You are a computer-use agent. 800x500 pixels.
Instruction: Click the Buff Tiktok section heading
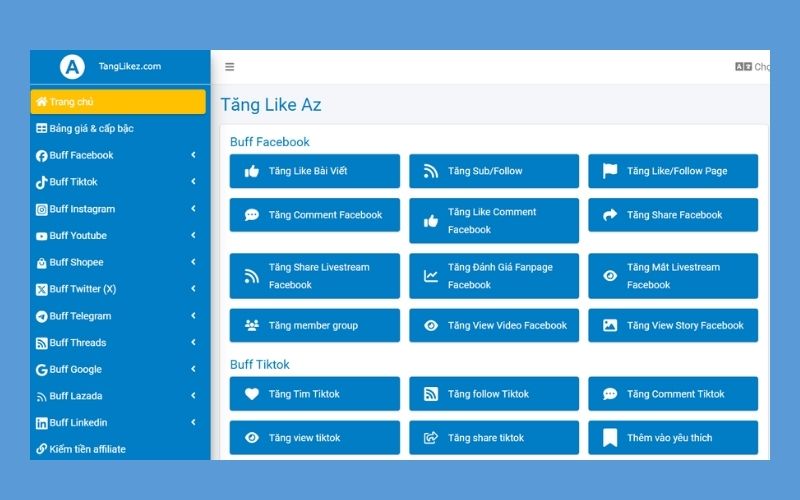tap(260, 364)
